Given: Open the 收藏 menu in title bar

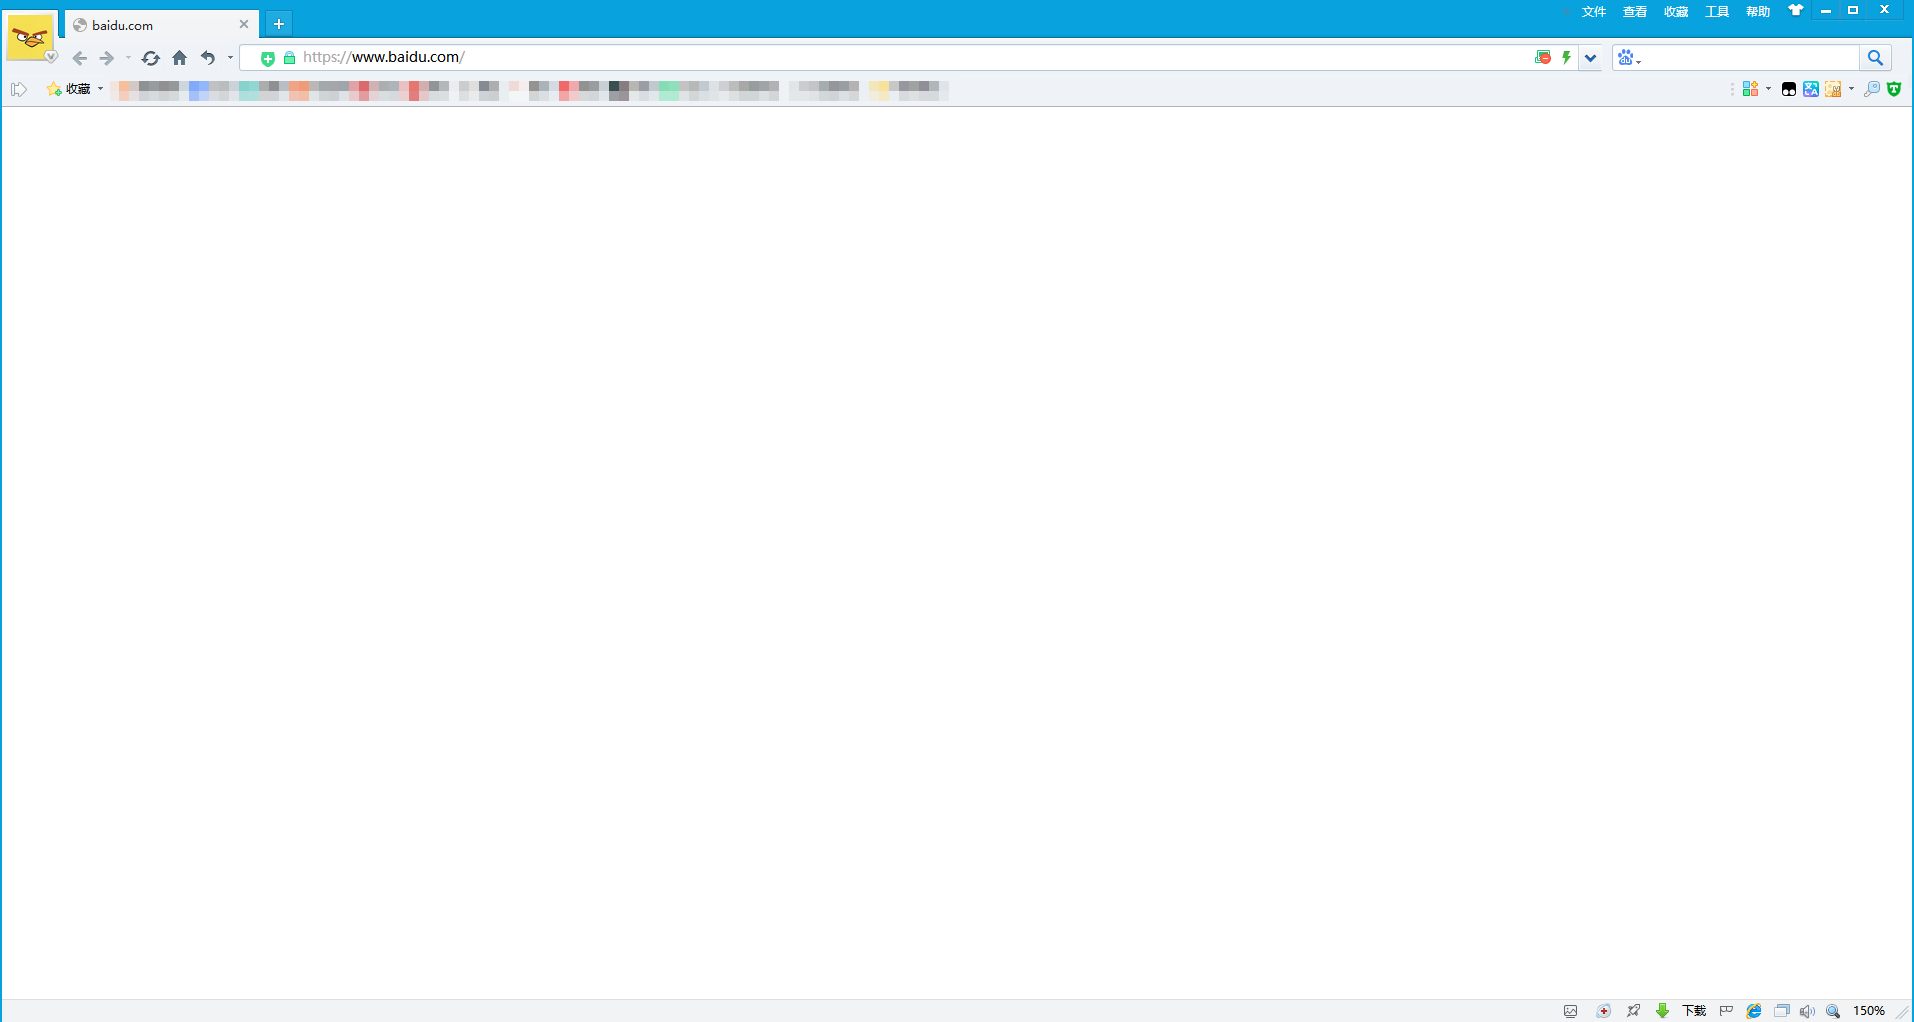Looking at the screenshot, I should pyautogui.click(x=1676, y=12).
